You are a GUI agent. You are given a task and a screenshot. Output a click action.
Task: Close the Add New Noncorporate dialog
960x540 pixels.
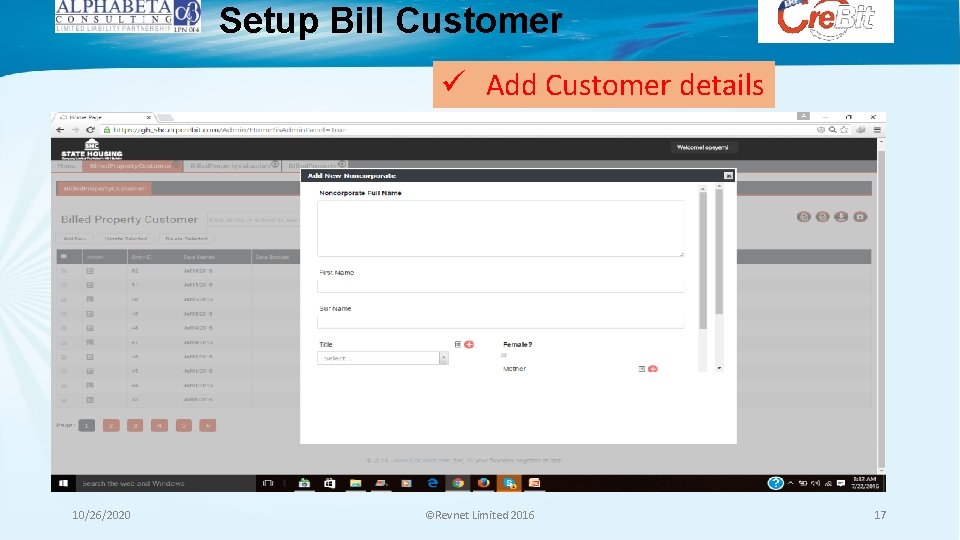[x=728, y=176]
